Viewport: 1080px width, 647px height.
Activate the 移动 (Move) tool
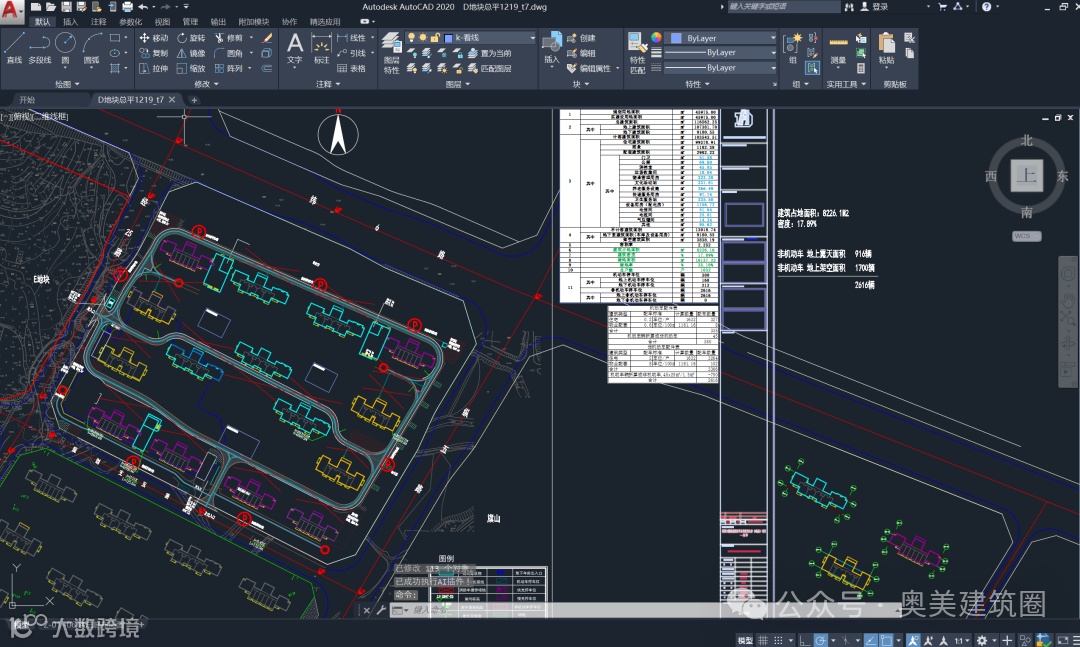pyautogui.click(x=153, y=38)
